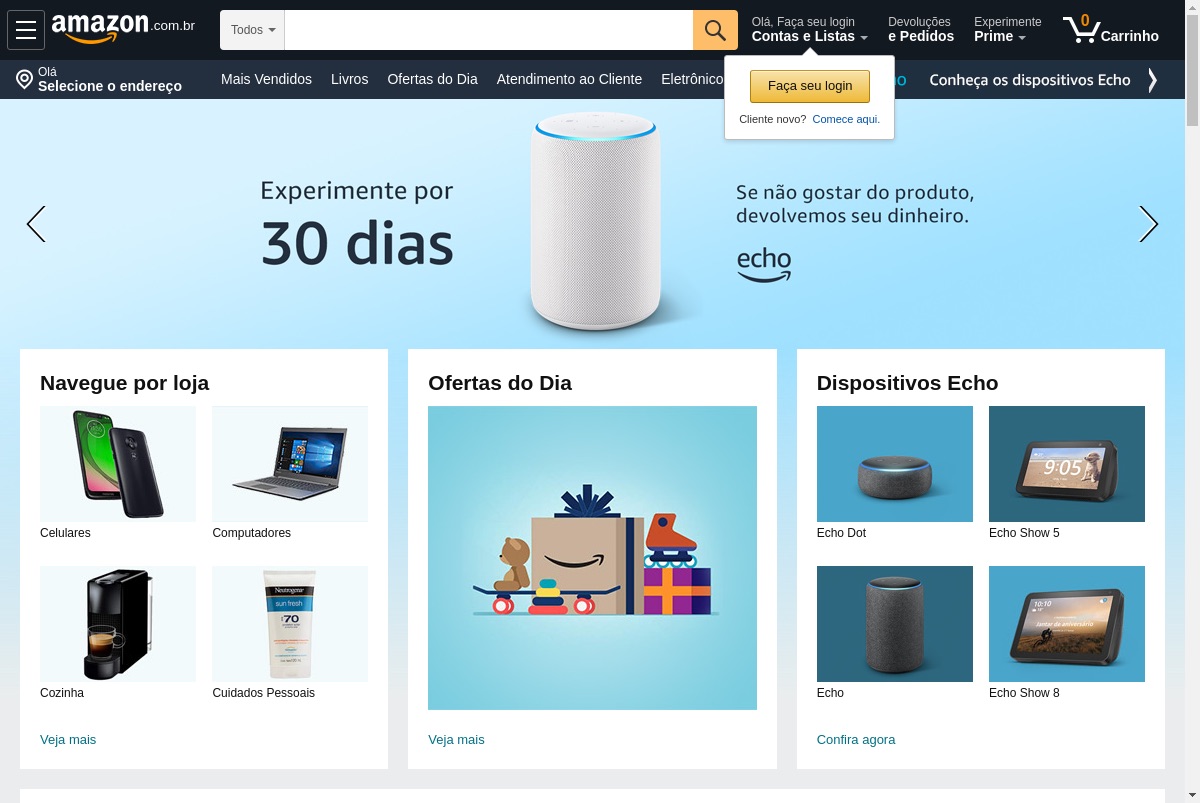The width and height of the screenshot is (1200, 803).
Task: Click the Amazon.com.br logo
Action: pos(123,28)
